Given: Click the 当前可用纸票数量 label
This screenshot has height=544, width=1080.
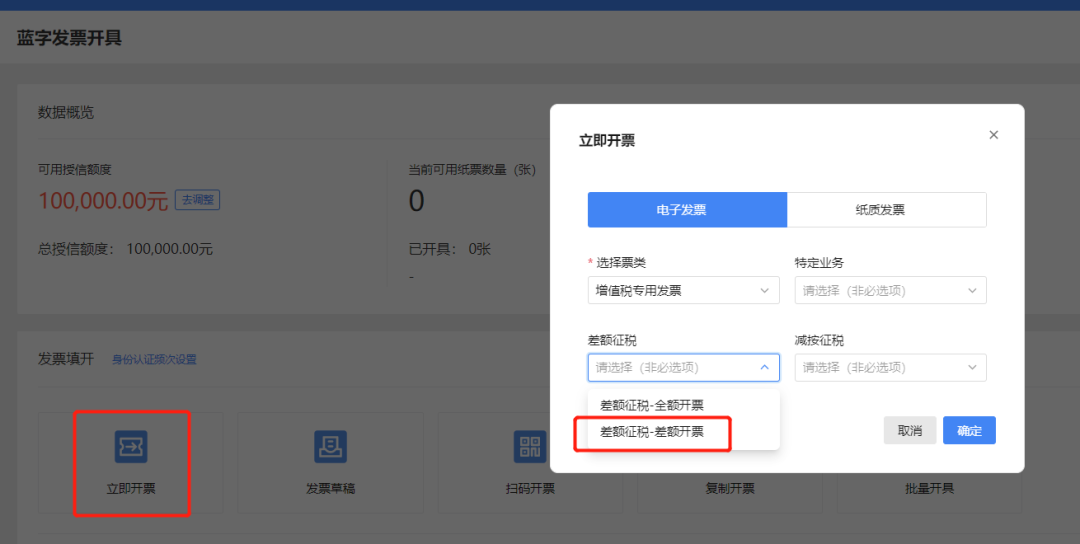Looking at the screenshot, I should pos(472,169).
